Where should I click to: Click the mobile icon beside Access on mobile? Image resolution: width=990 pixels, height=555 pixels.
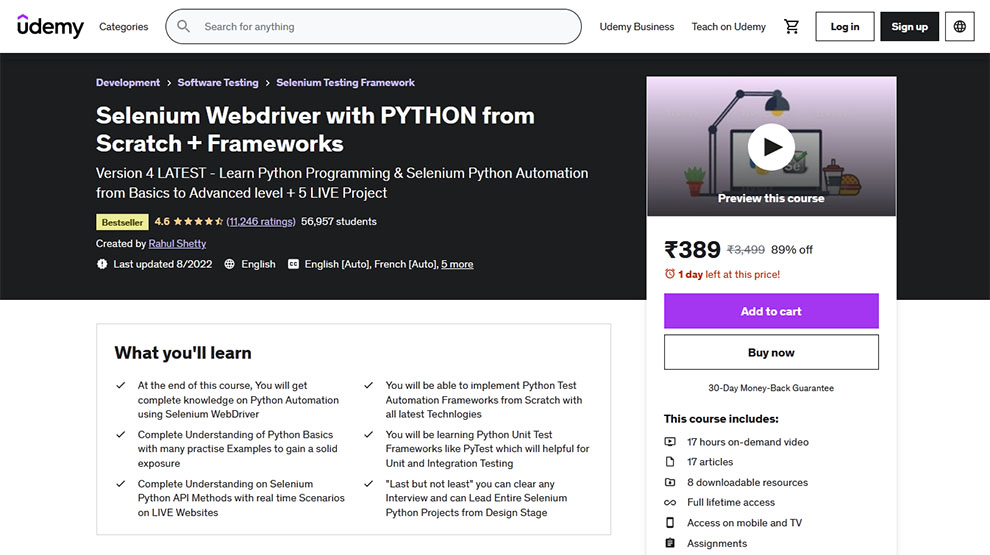coord(670,523)
